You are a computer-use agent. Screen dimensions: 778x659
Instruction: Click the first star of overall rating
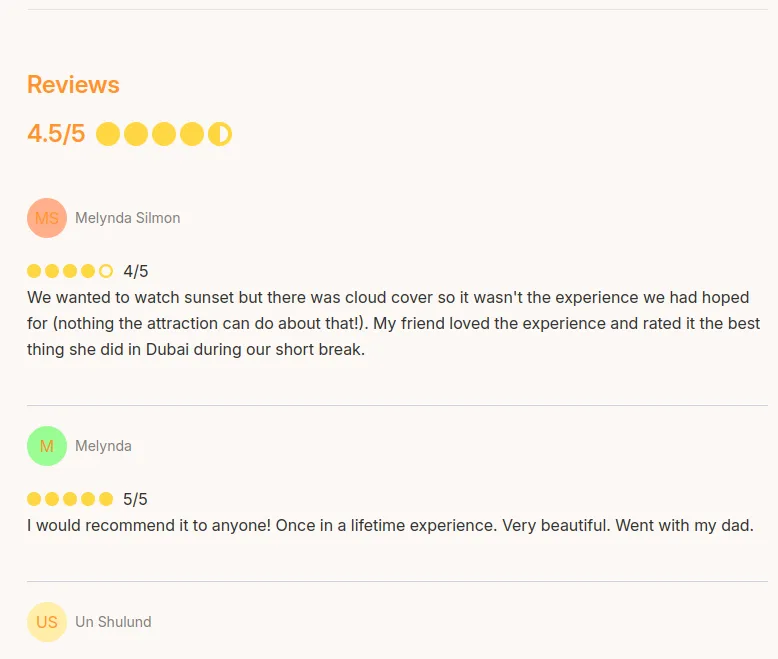coord(108,134)
